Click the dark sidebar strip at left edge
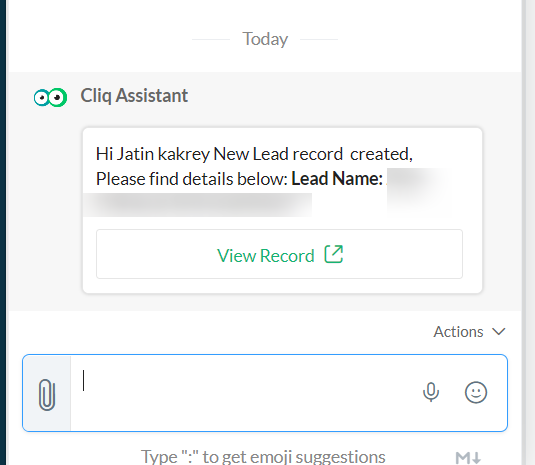The image size is (535, 465). pyautogui.click(x=3, y=232)
